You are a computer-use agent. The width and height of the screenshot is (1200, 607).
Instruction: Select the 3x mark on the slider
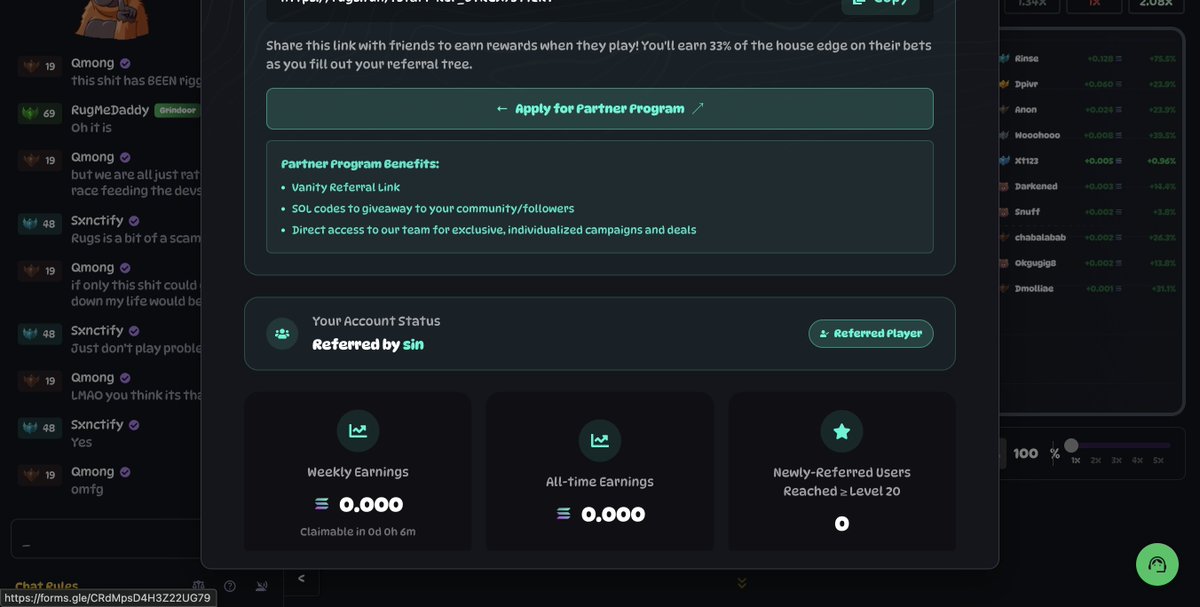pyautogui.click(x=1116, y=460)
